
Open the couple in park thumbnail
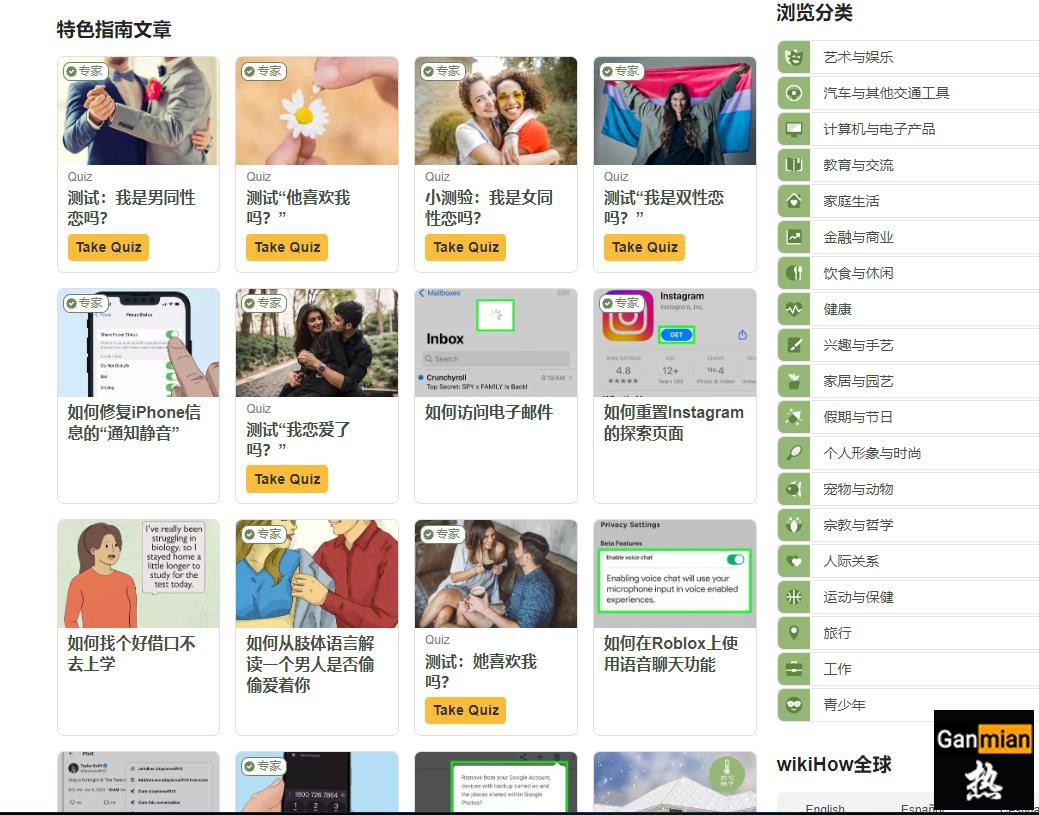click(317, 343)
